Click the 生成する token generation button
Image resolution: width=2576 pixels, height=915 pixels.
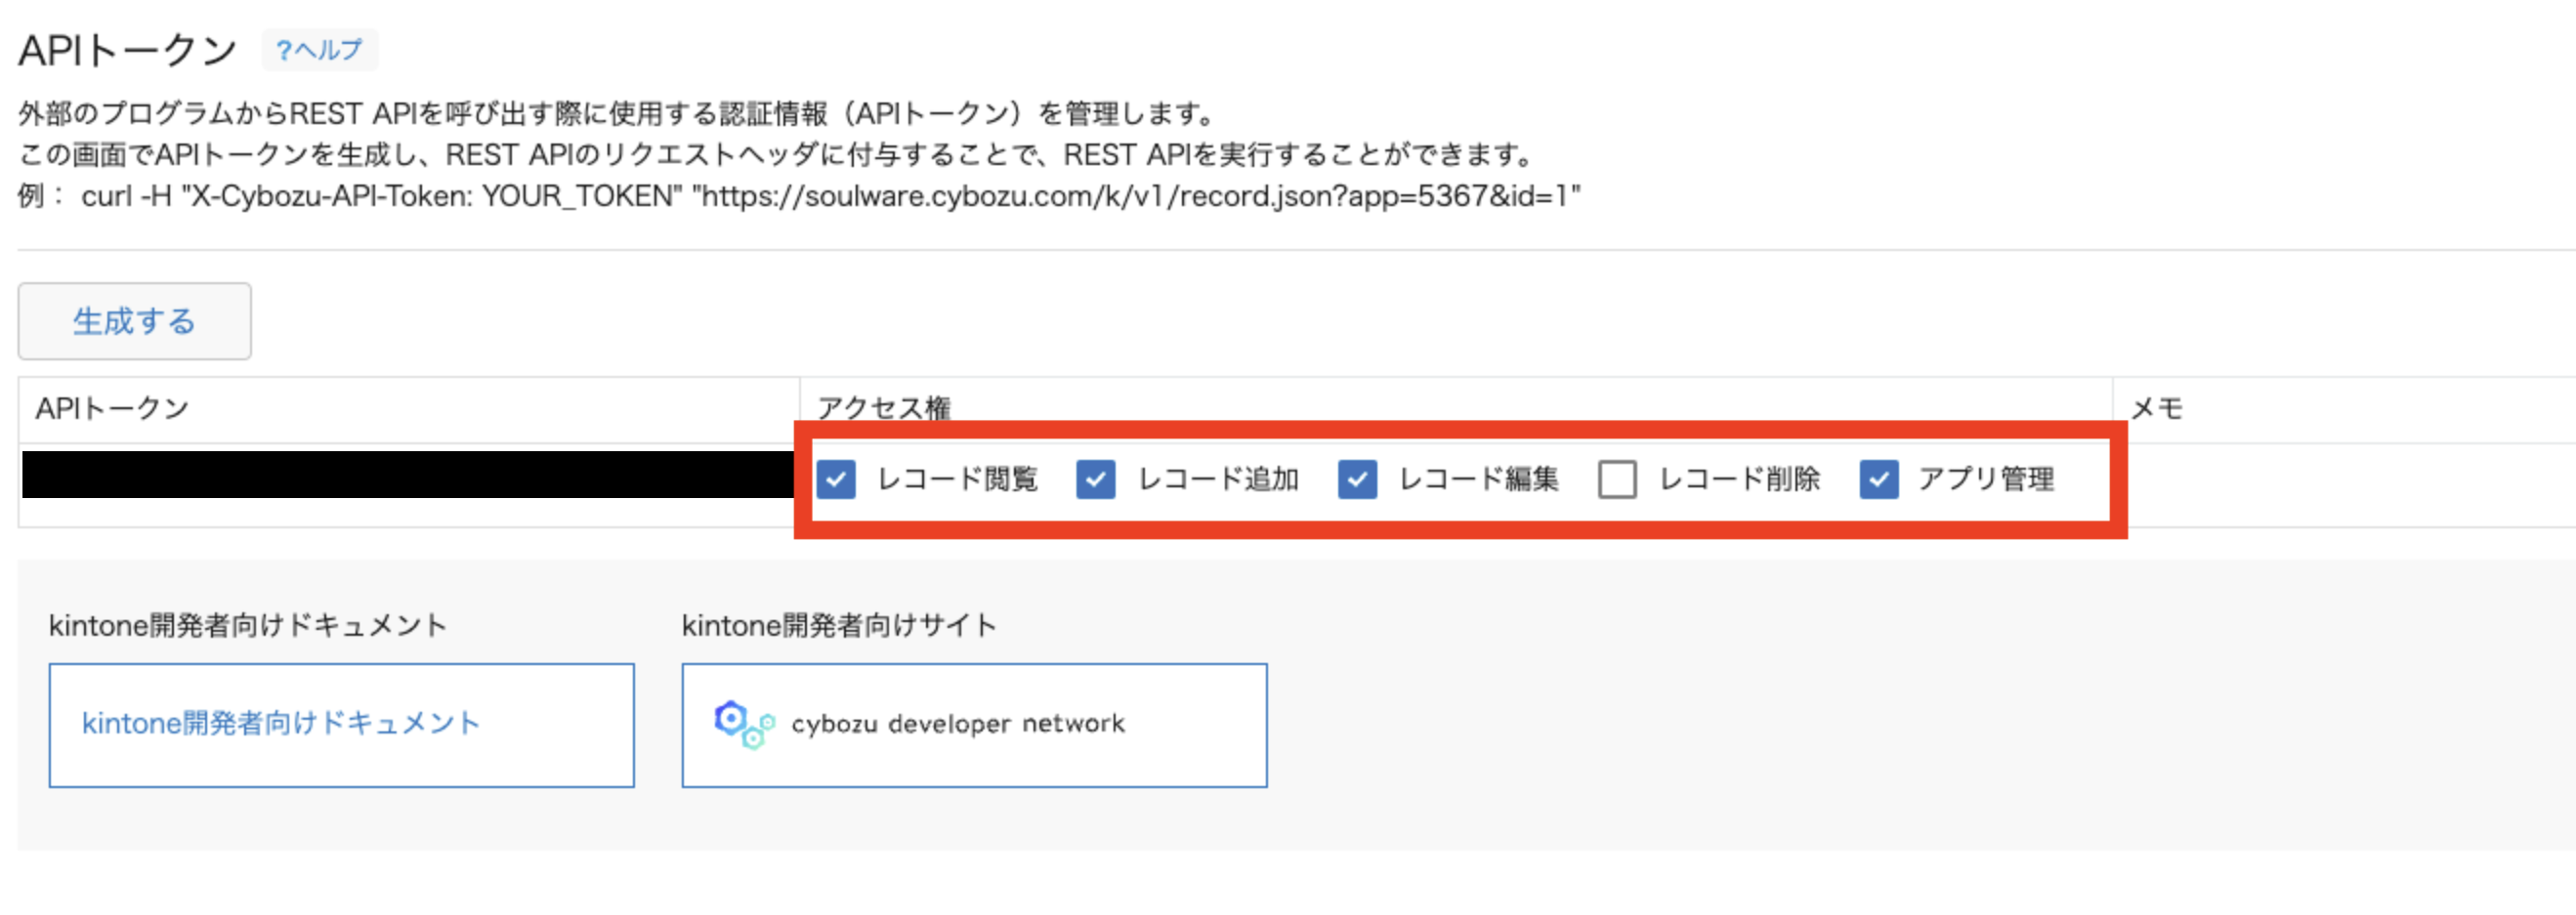[134, 320]
